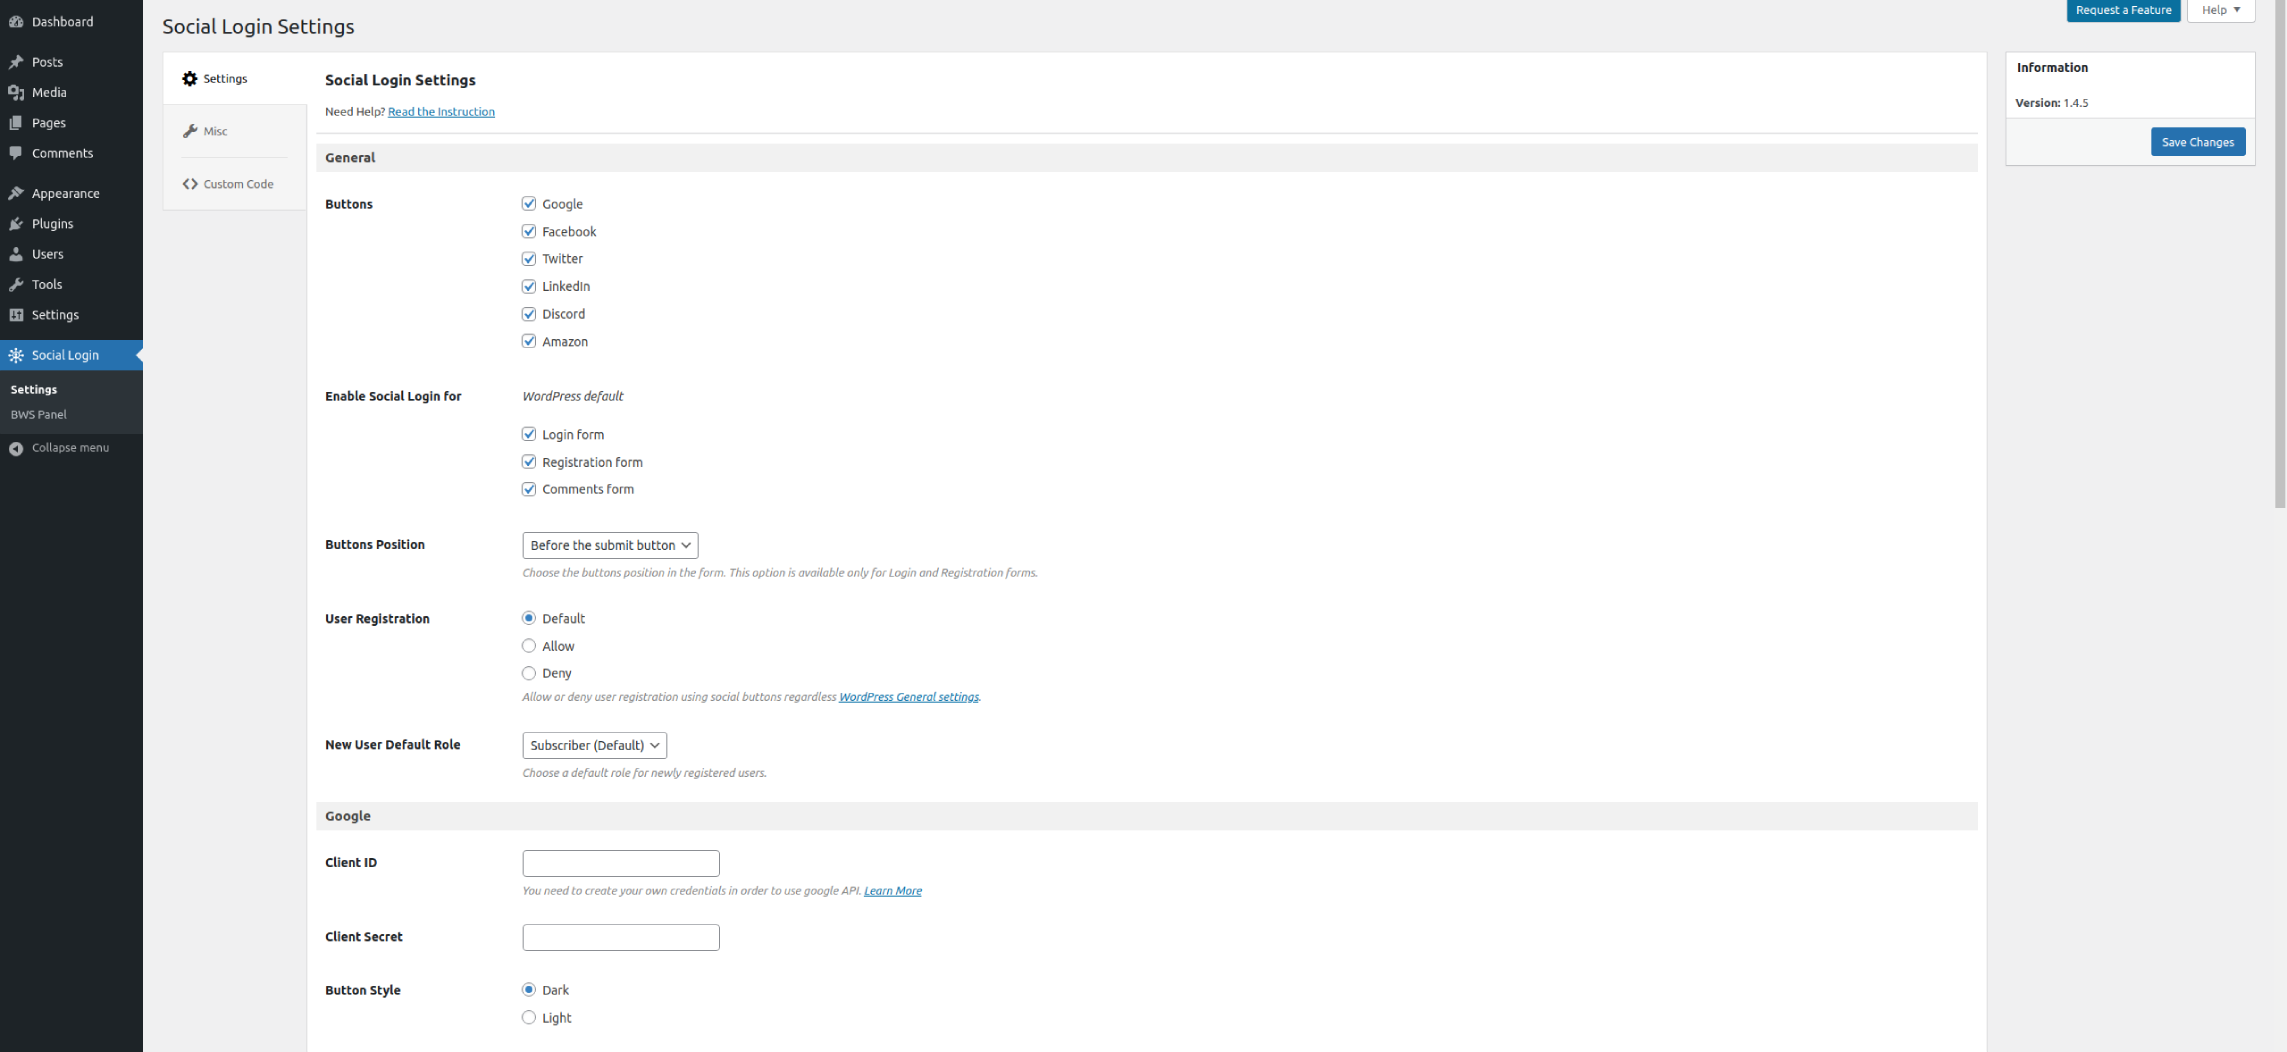Open the Tools menu item

pyautogui.click(x=71, y=284)
